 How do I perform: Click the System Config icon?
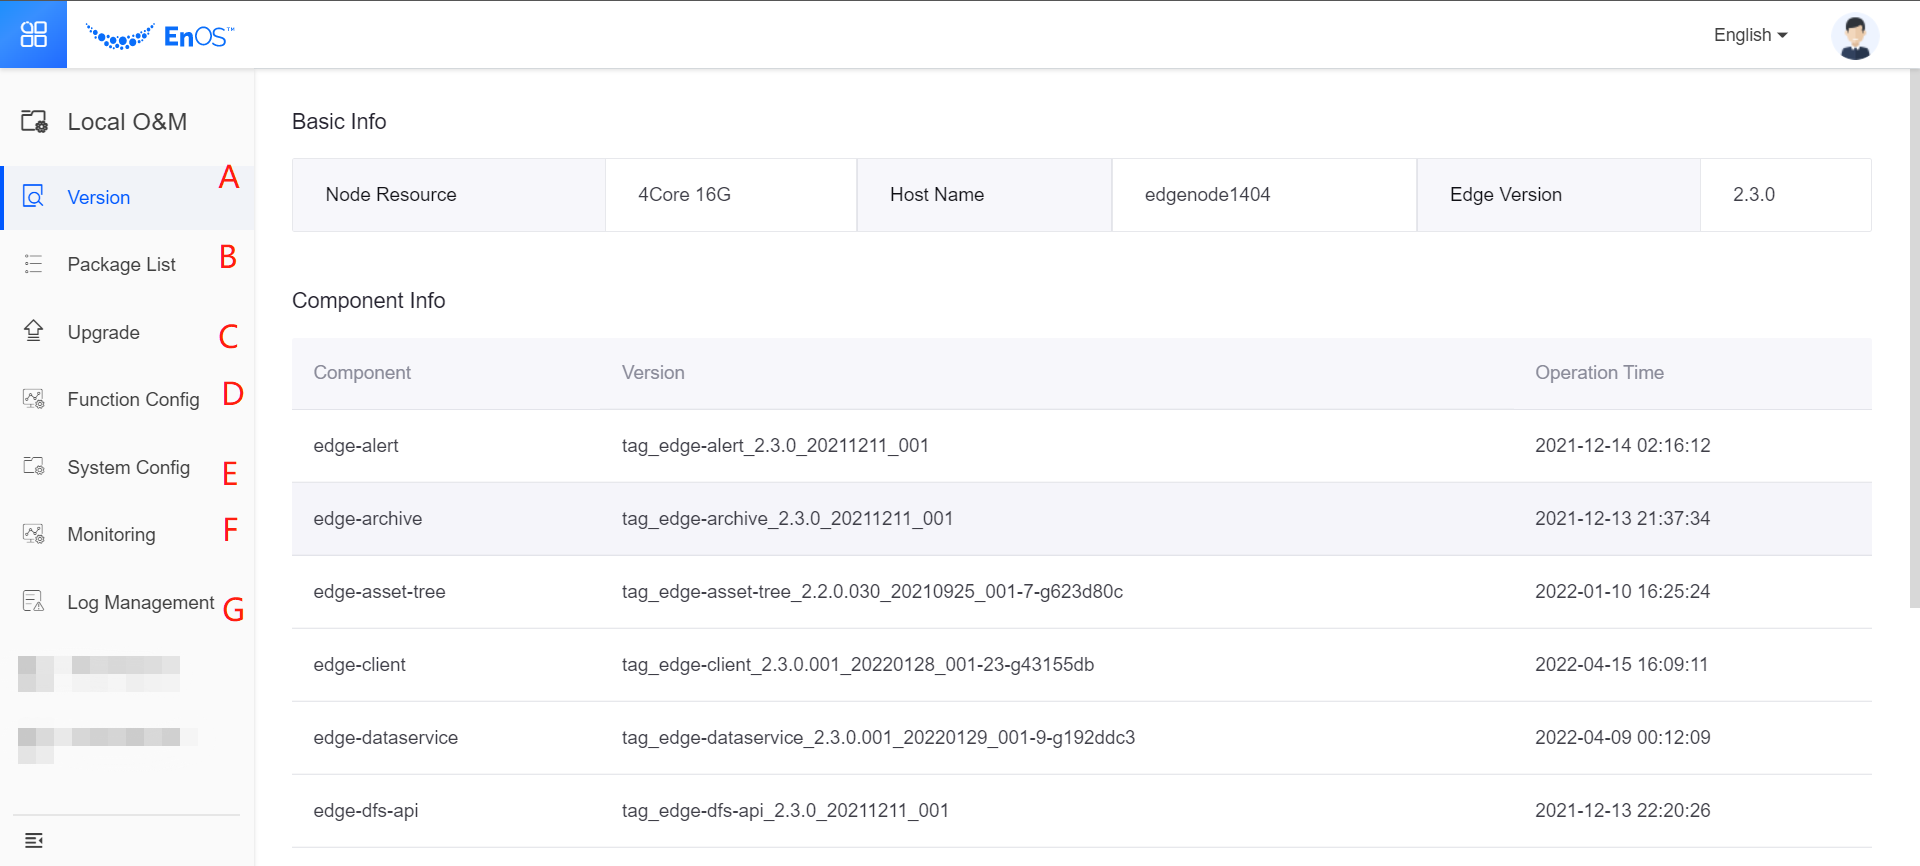(x=33, y=466)
